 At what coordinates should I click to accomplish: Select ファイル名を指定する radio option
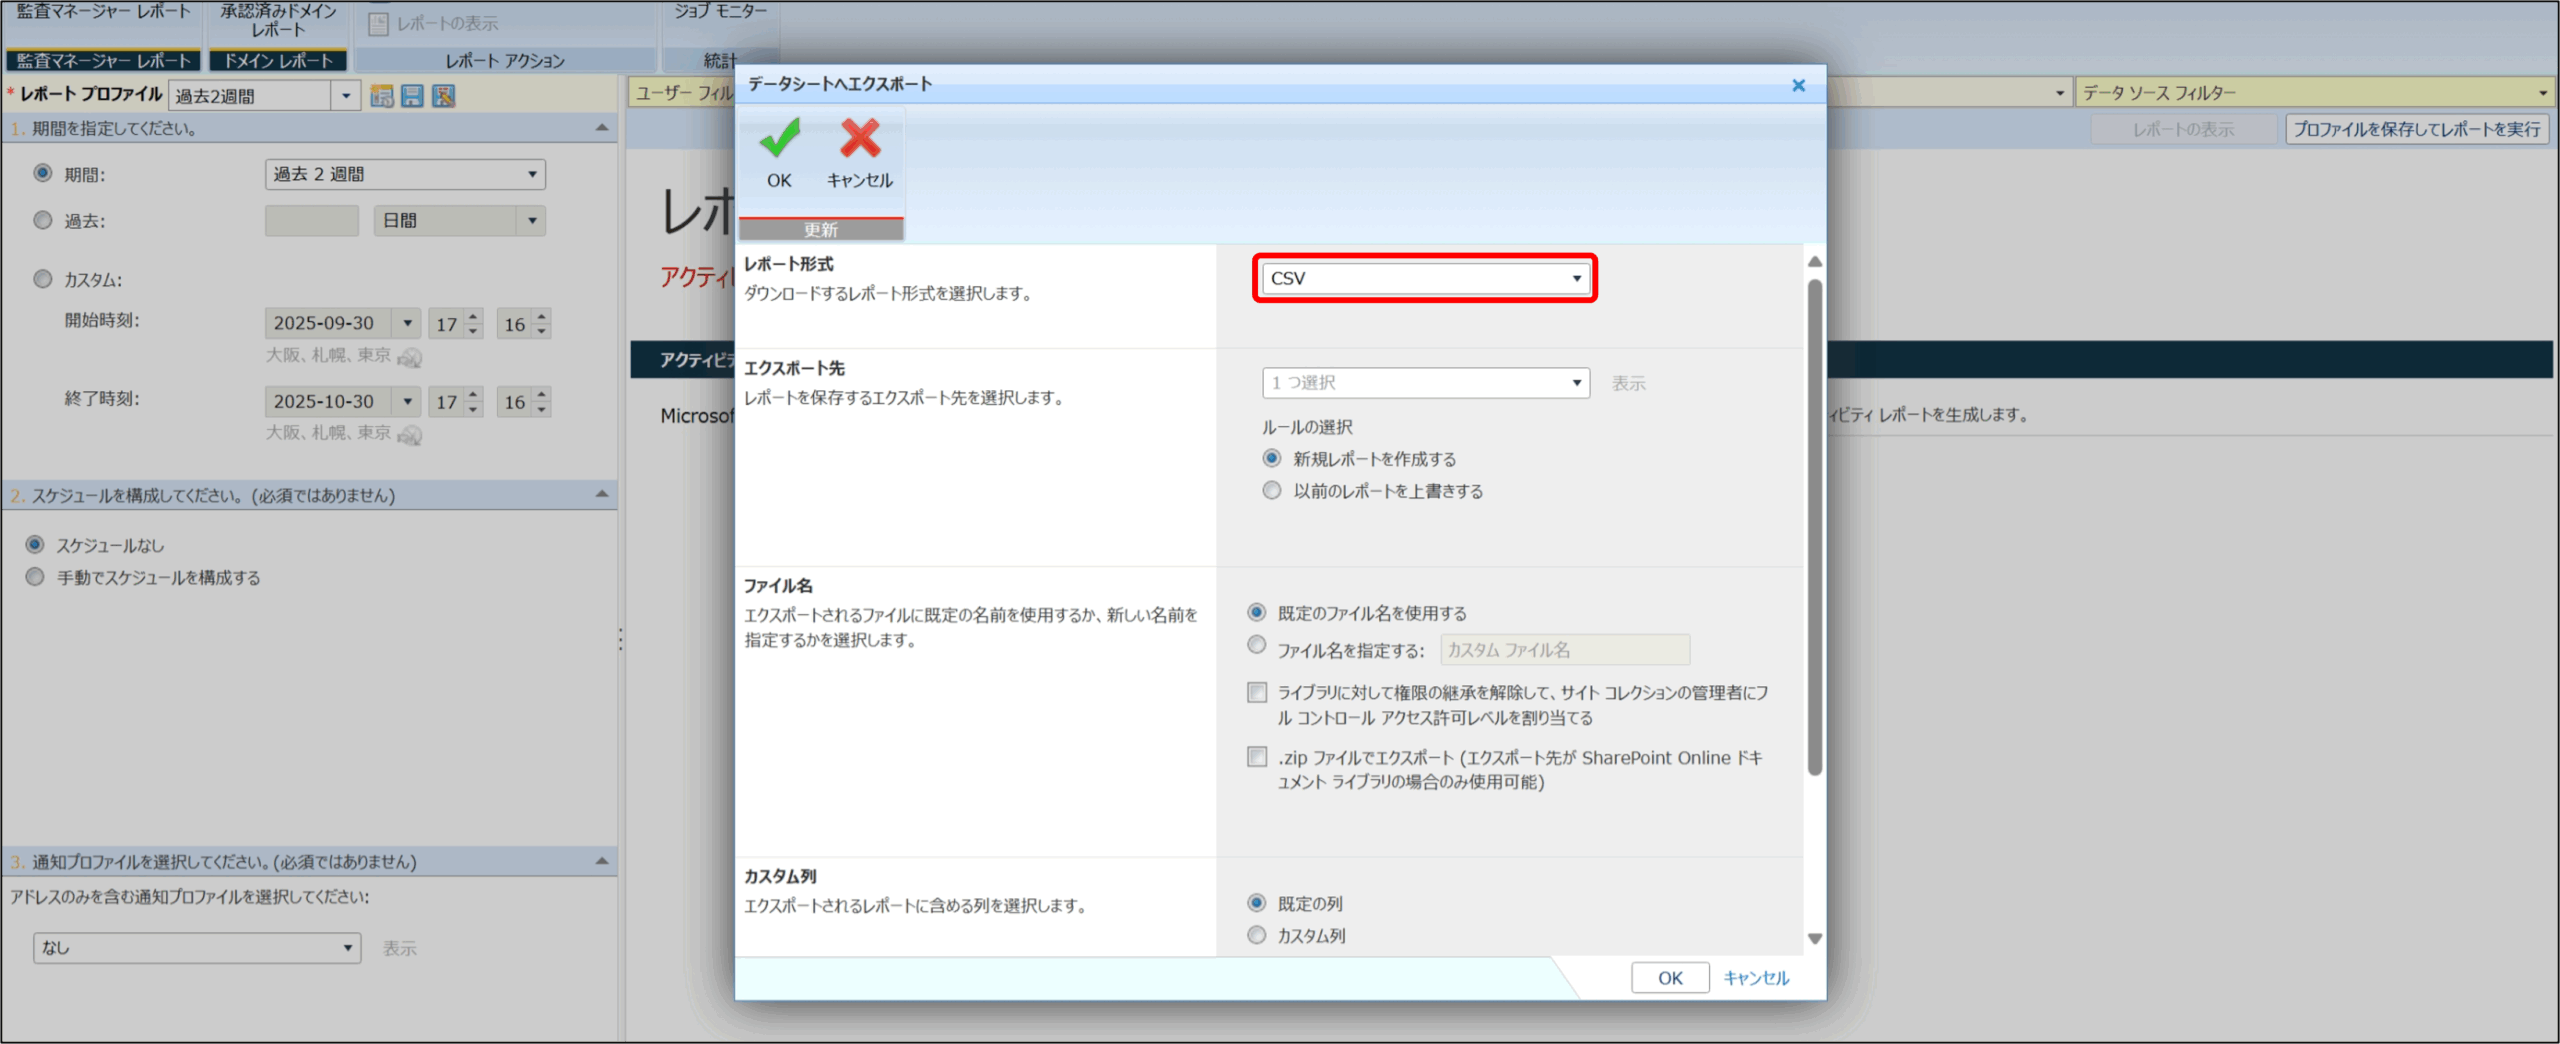(x=1257, y=646)
